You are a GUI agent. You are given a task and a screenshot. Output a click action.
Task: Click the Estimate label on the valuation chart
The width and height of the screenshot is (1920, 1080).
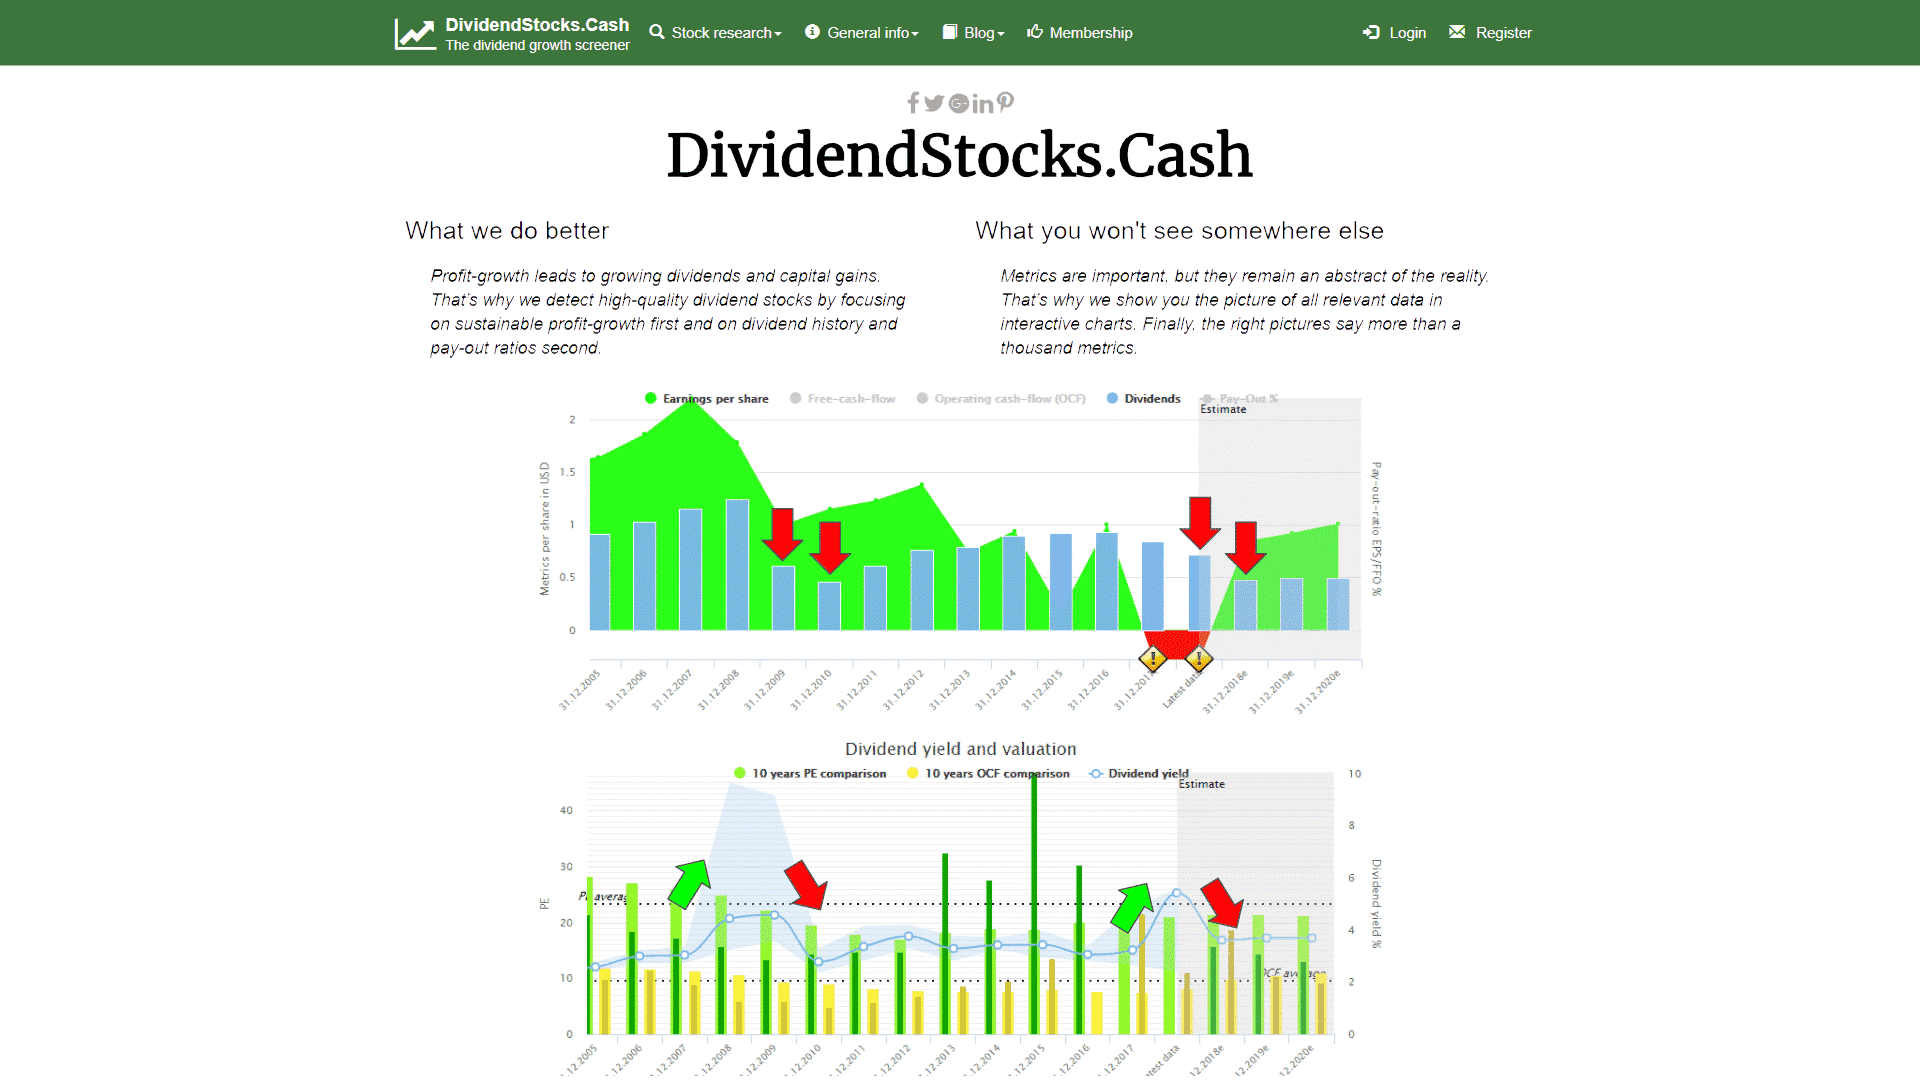point(1201,784)
